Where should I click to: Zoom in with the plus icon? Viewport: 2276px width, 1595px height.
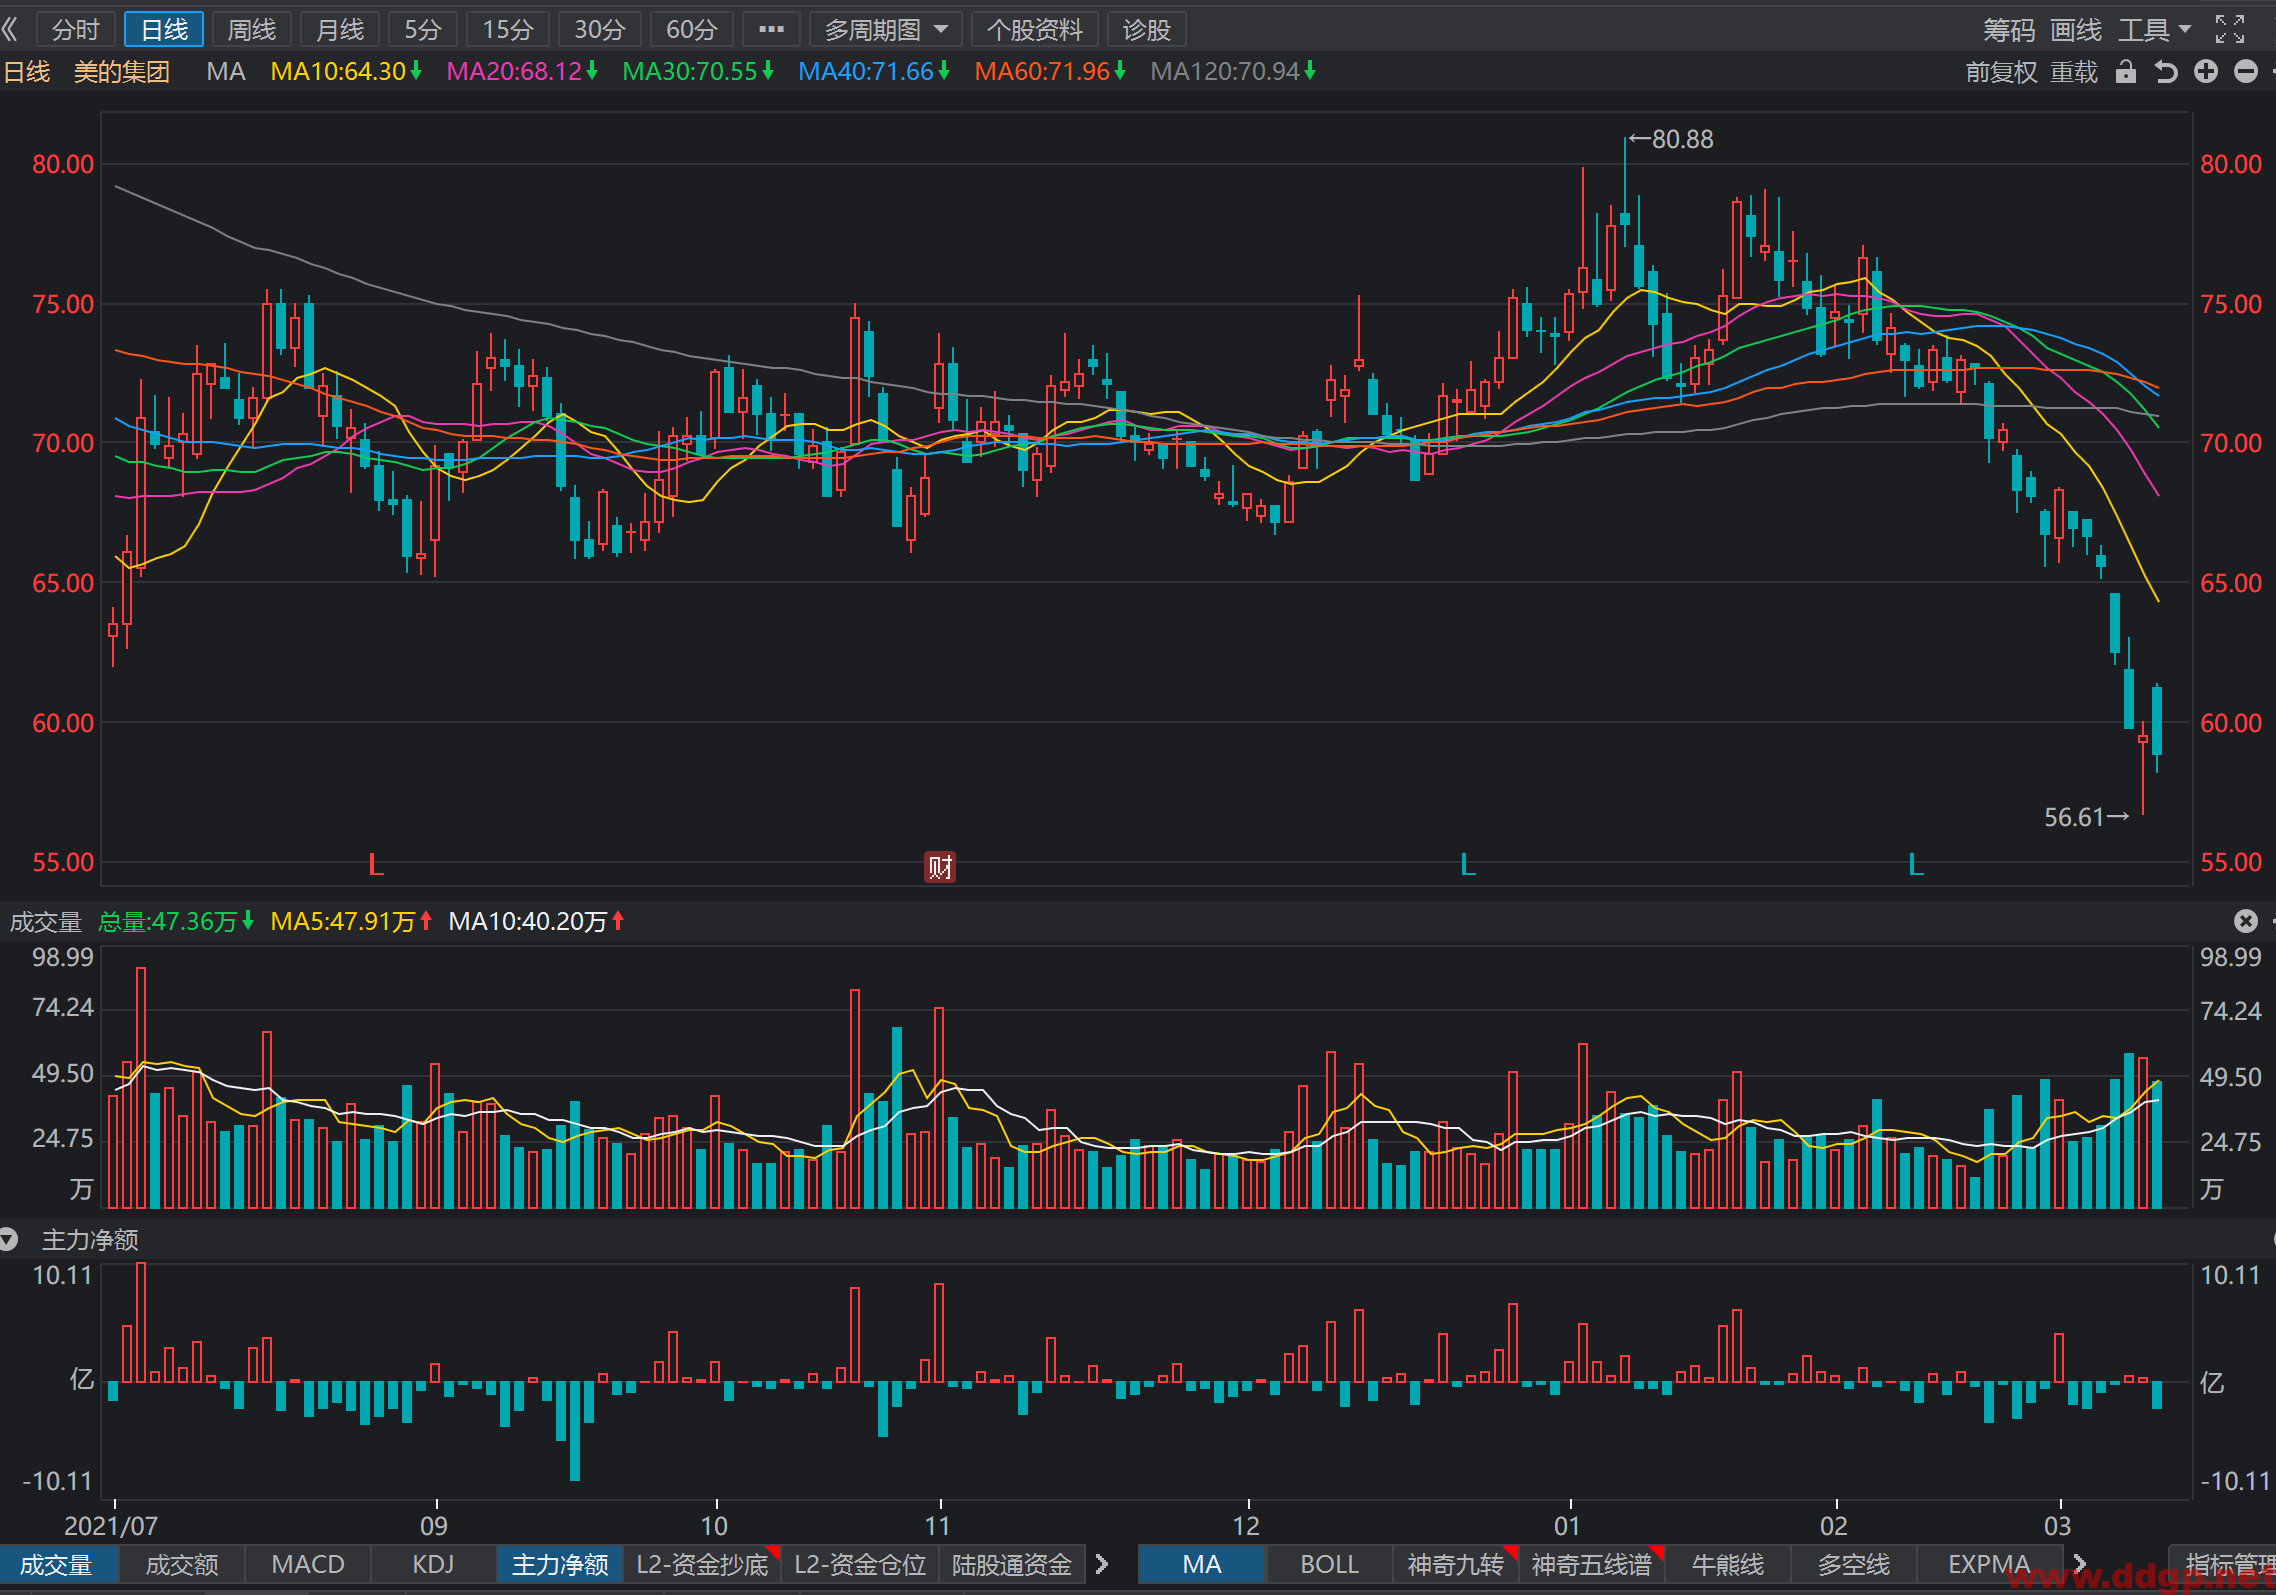[2206, 71]
